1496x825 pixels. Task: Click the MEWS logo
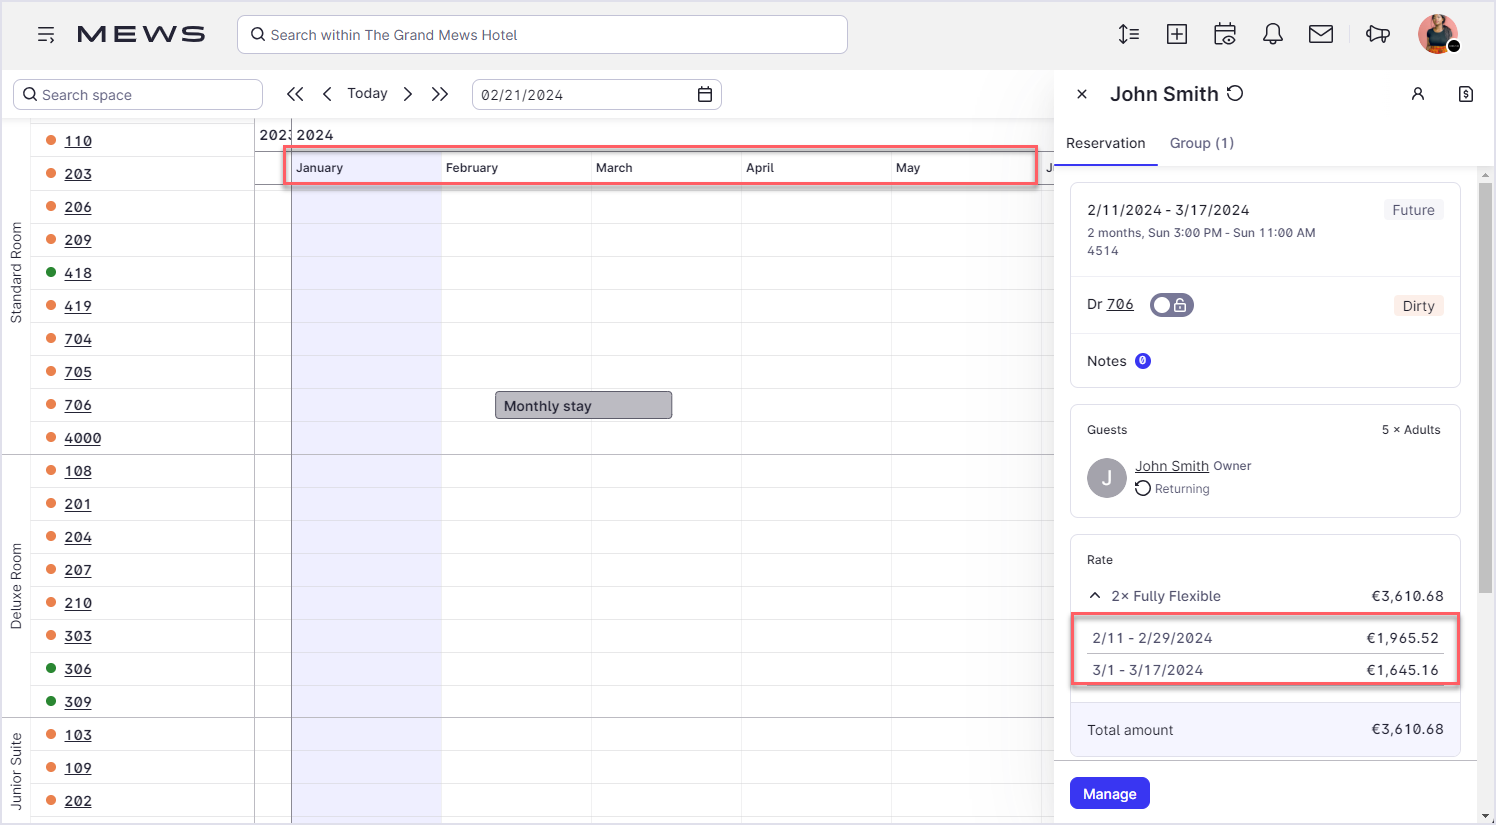tap(141, 34)
